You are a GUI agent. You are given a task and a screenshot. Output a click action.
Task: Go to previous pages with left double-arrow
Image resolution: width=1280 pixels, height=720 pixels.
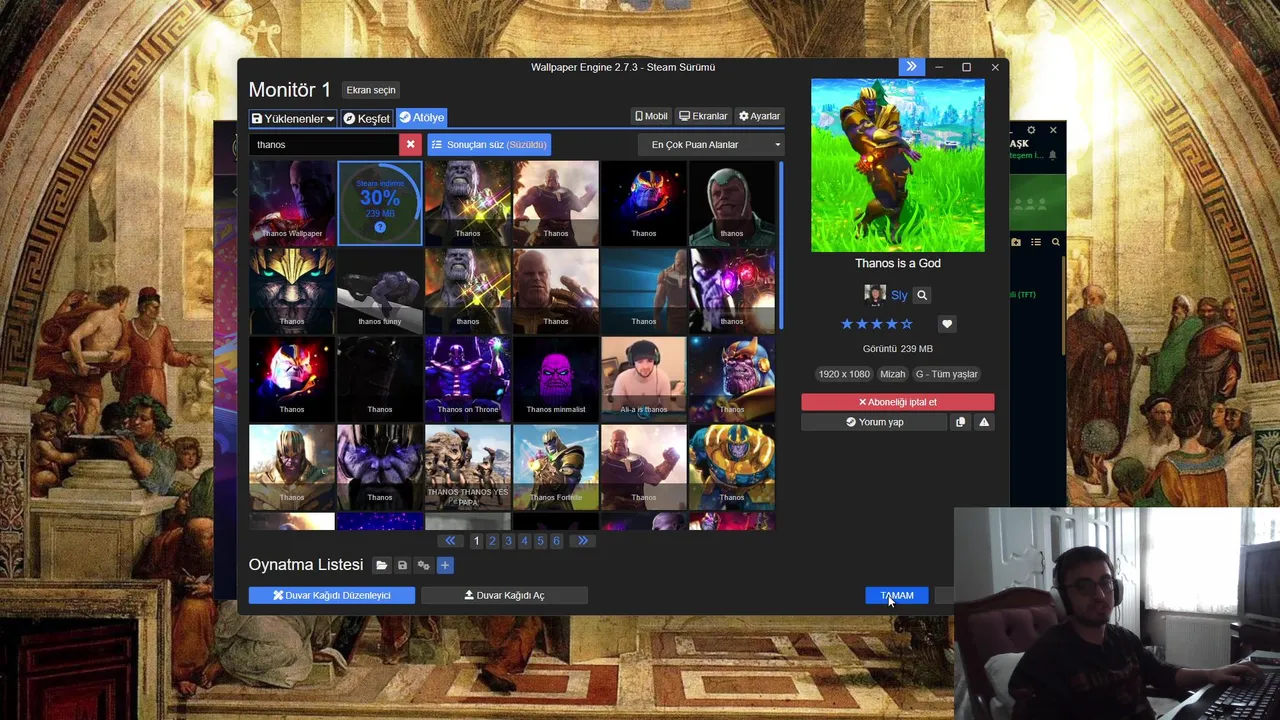450,541
